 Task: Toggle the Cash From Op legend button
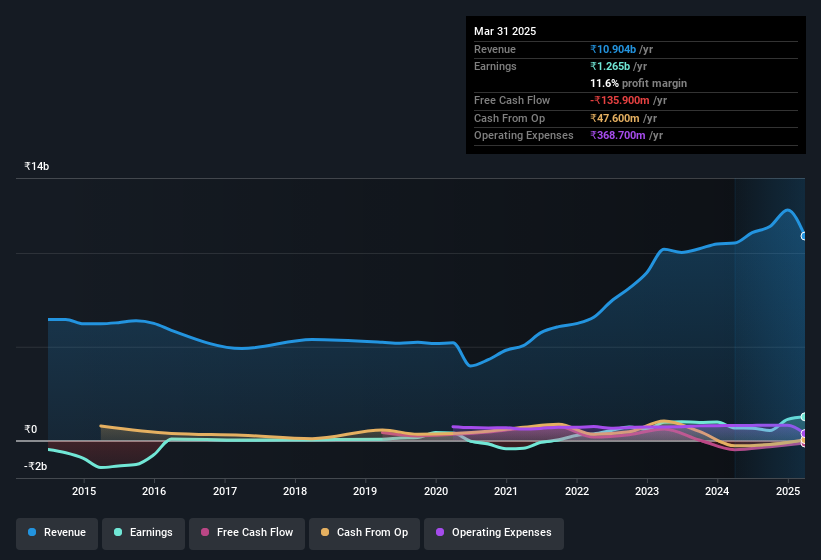point(364,533)
